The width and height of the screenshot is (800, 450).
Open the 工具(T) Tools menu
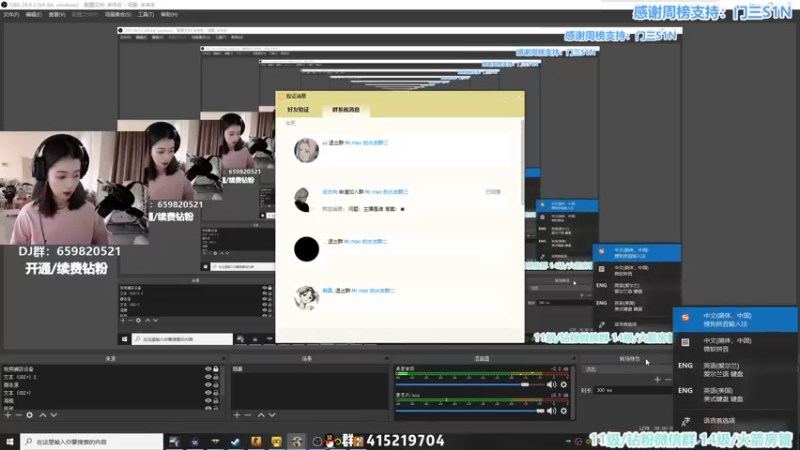(145, 15)
